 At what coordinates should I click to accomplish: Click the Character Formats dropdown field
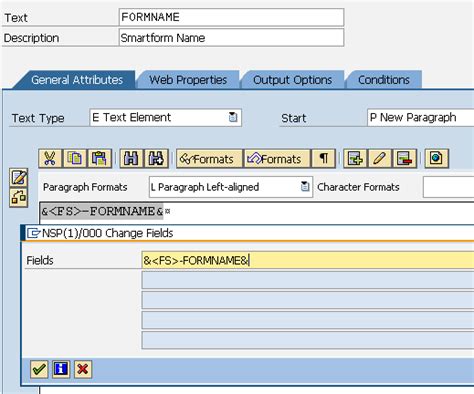[x=449, y=187]
